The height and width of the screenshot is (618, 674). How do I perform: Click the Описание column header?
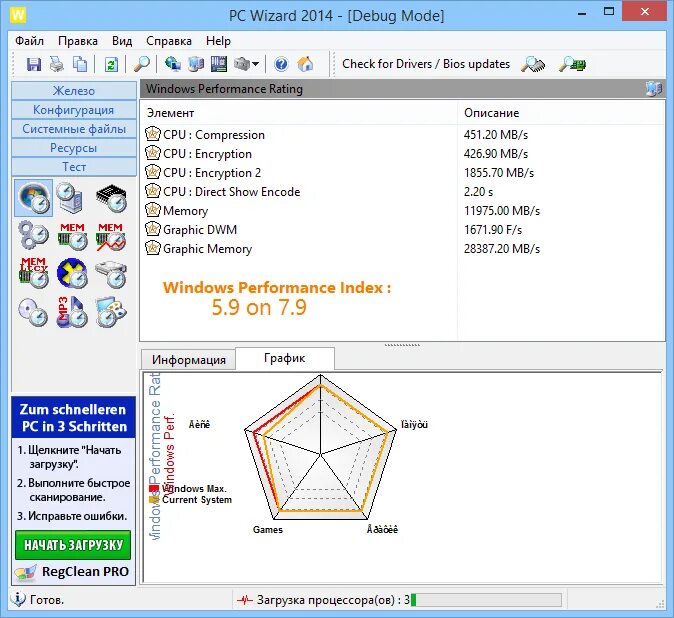pyautogui.click(x=560, y=113)
